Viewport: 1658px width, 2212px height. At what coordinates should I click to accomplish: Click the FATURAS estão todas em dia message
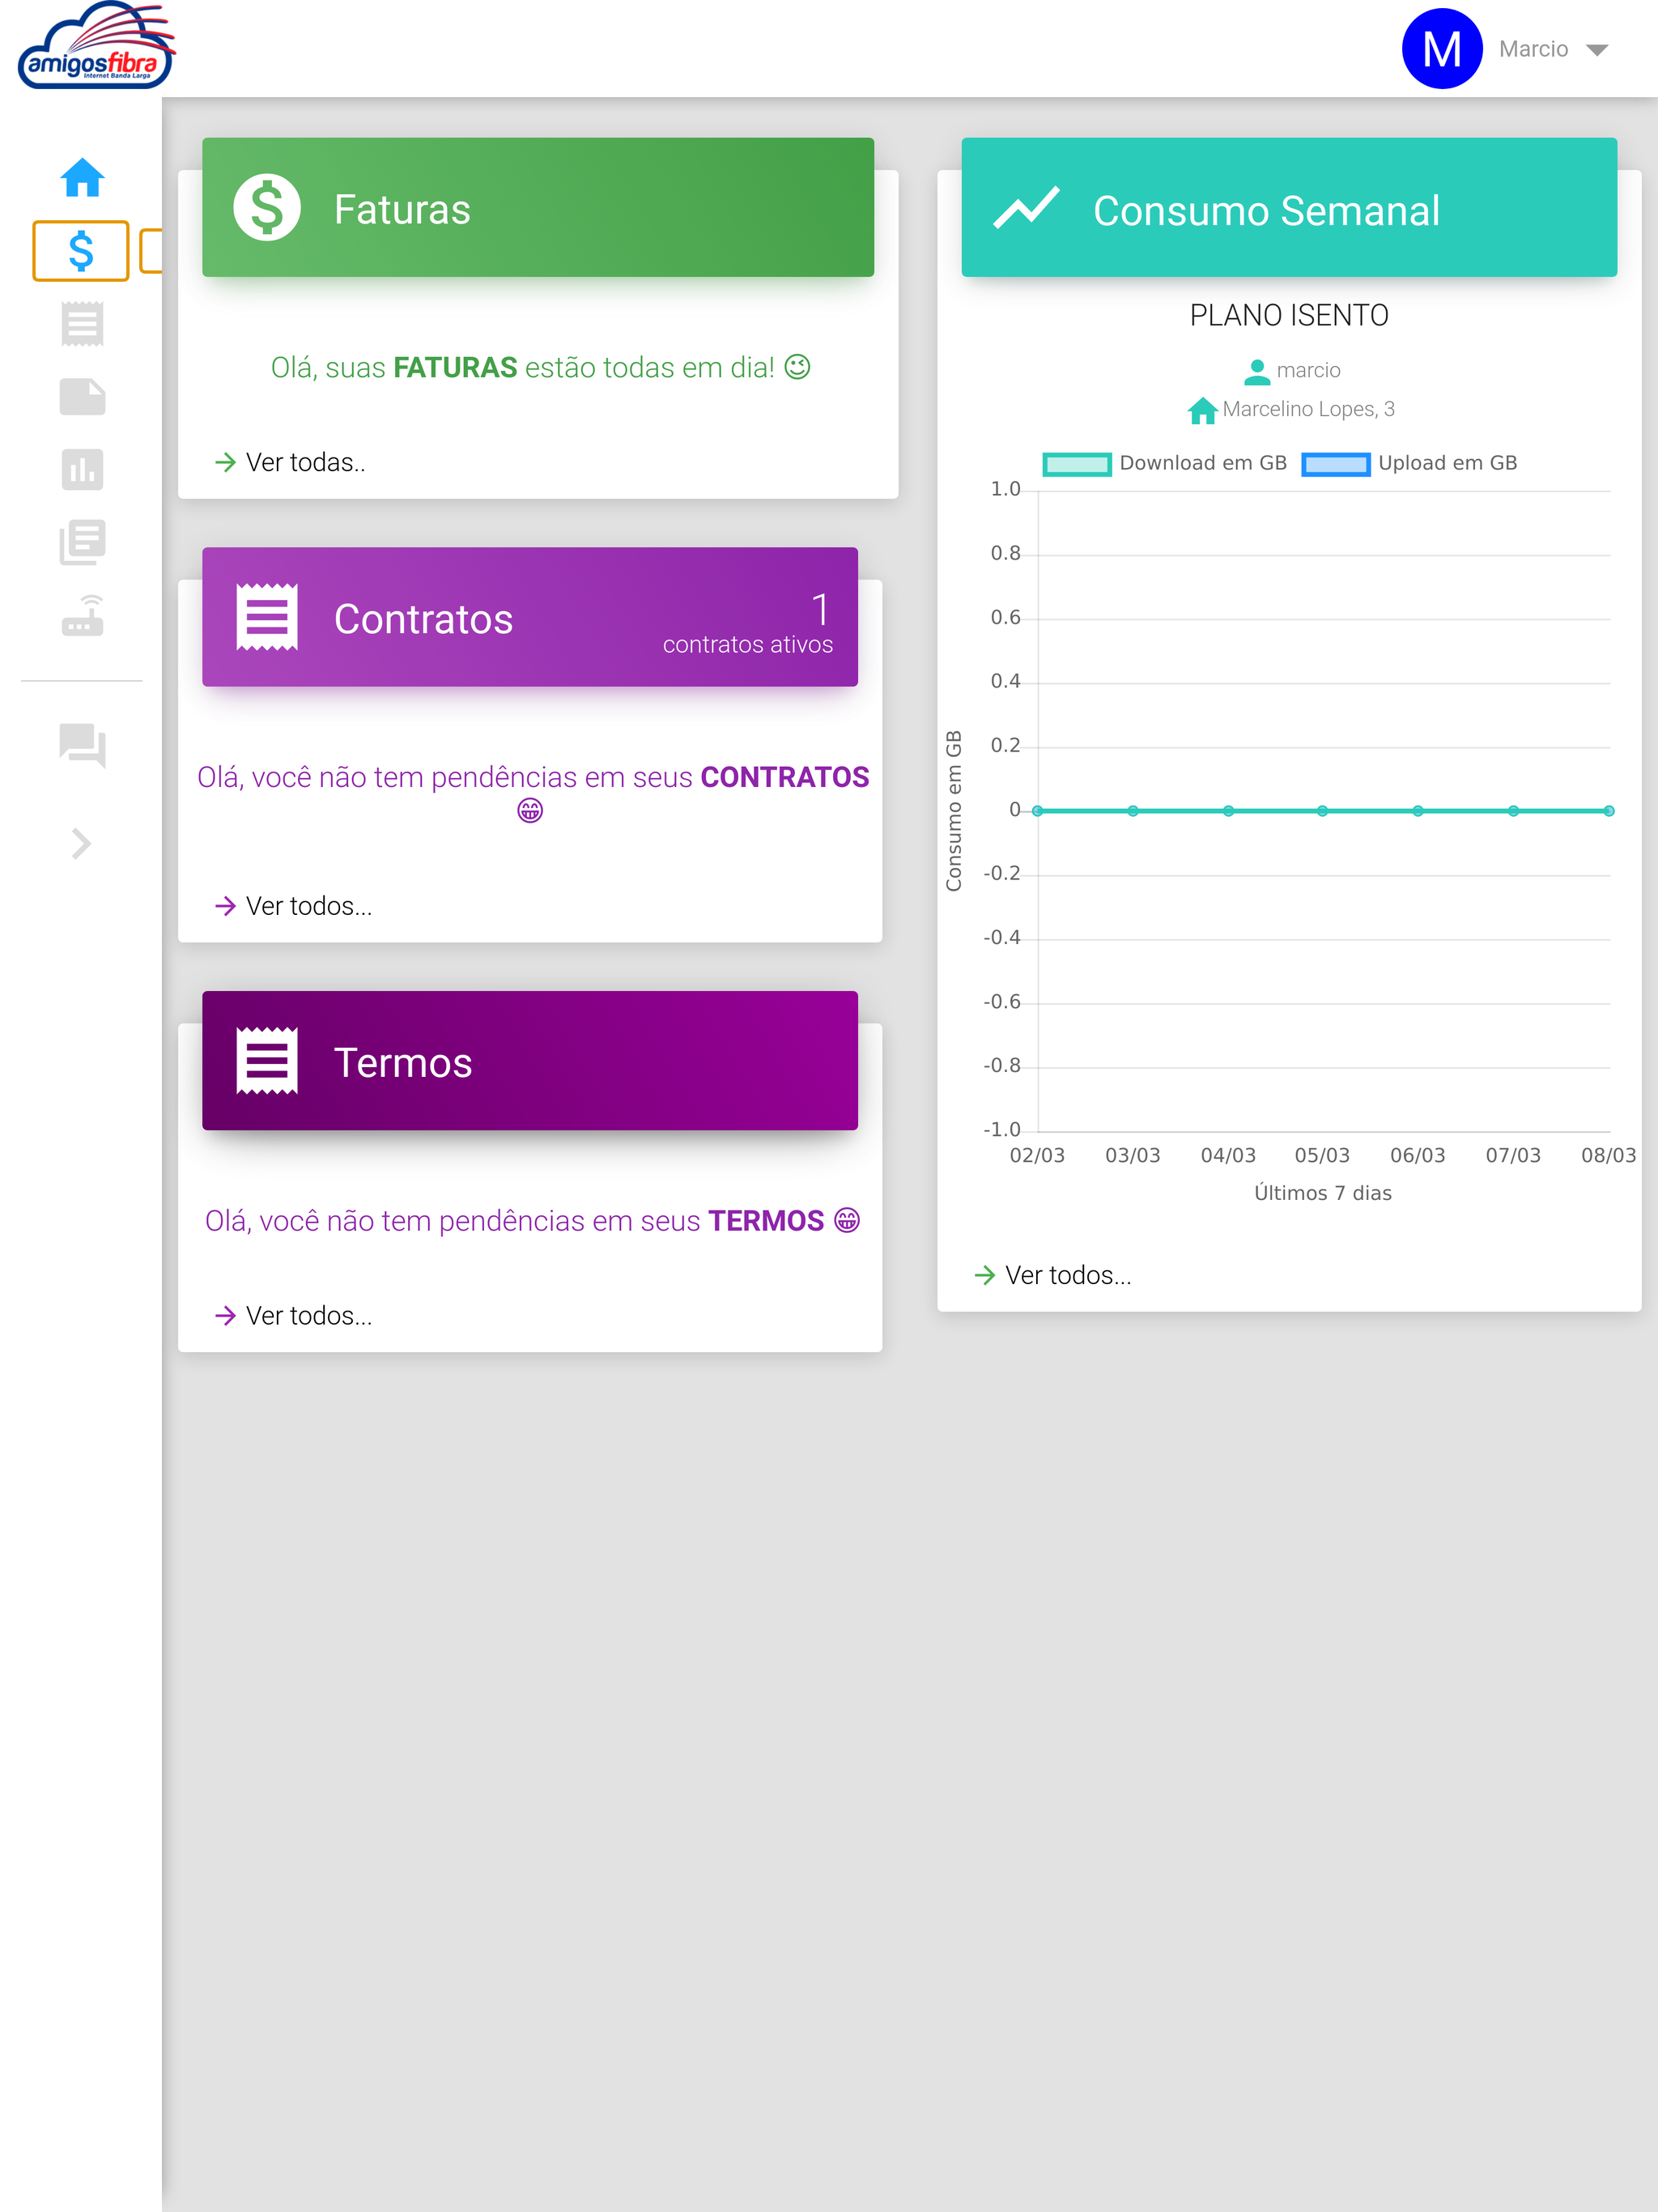[540, 368]
